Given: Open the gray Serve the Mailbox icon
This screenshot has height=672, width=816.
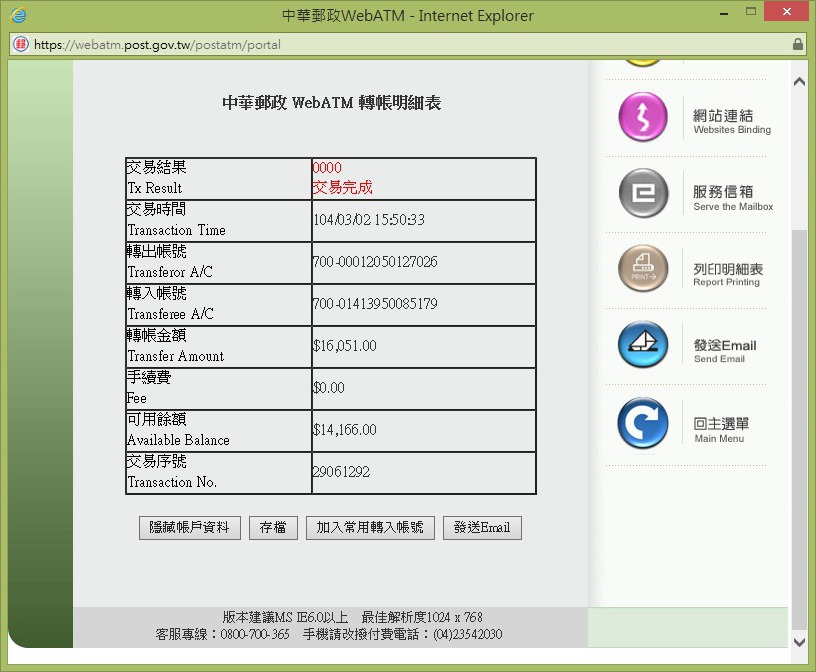Looking at the screenshot, I should pos(643,193).
